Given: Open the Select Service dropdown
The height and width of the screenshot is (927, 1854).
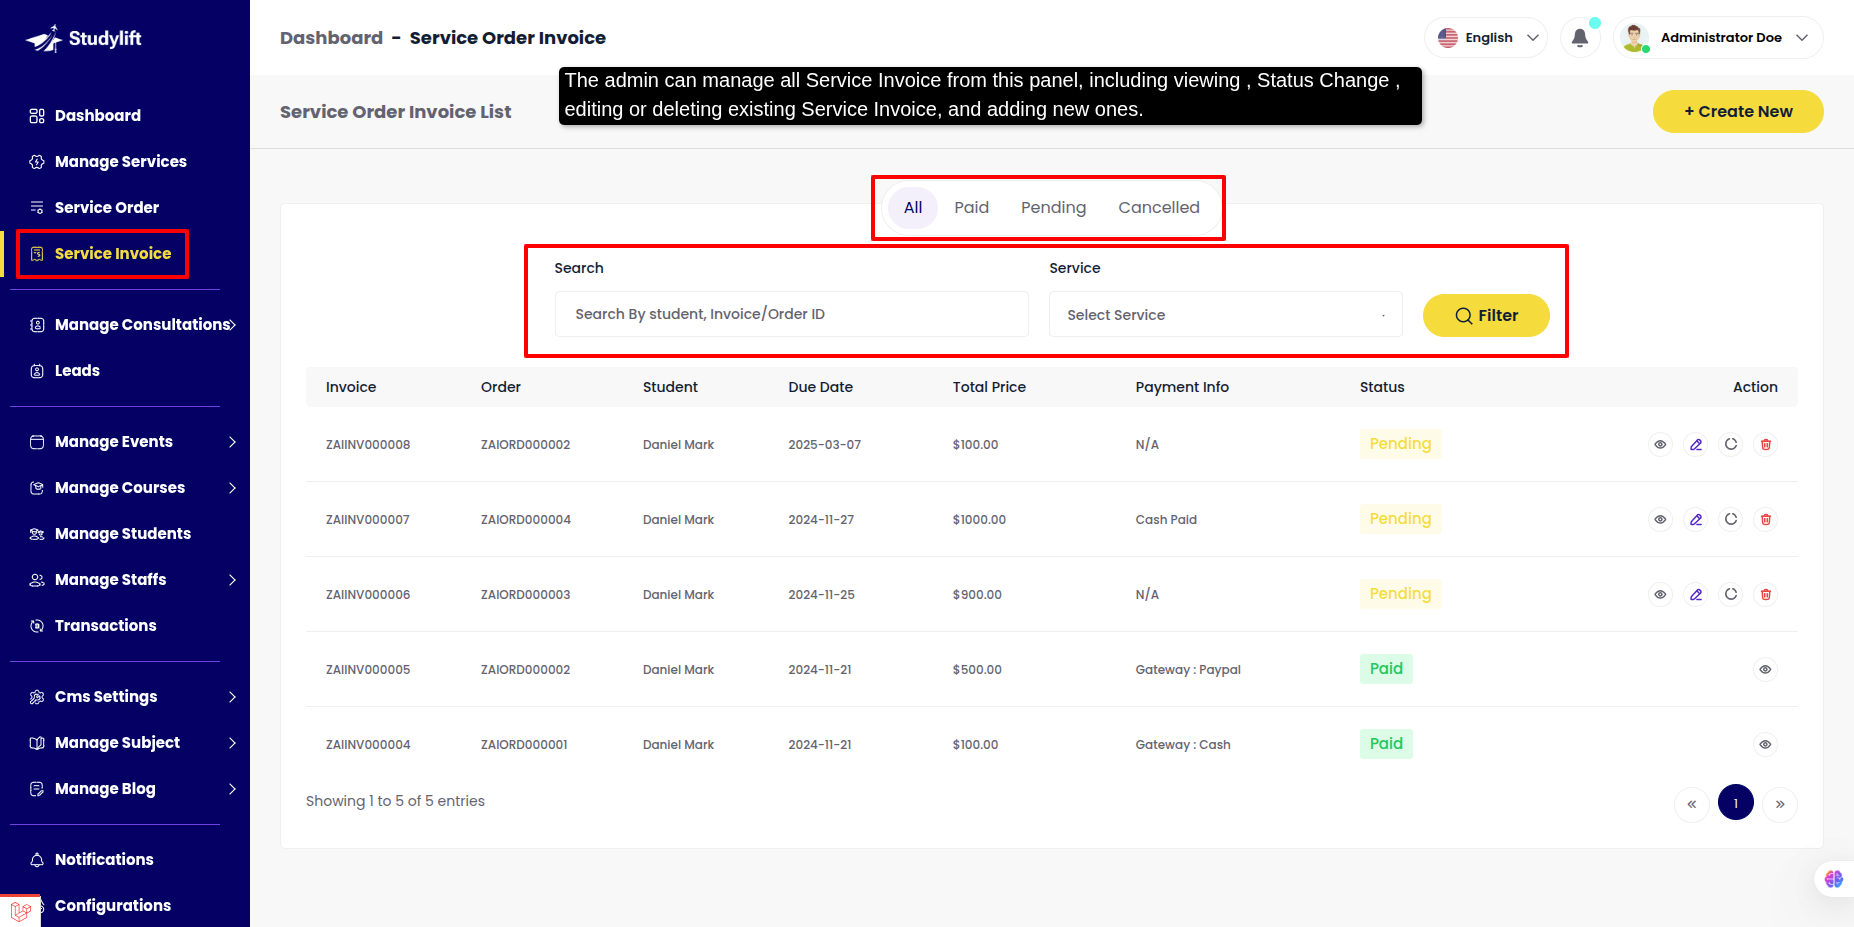Looking at the screenshot, I should coord(1226,315).
